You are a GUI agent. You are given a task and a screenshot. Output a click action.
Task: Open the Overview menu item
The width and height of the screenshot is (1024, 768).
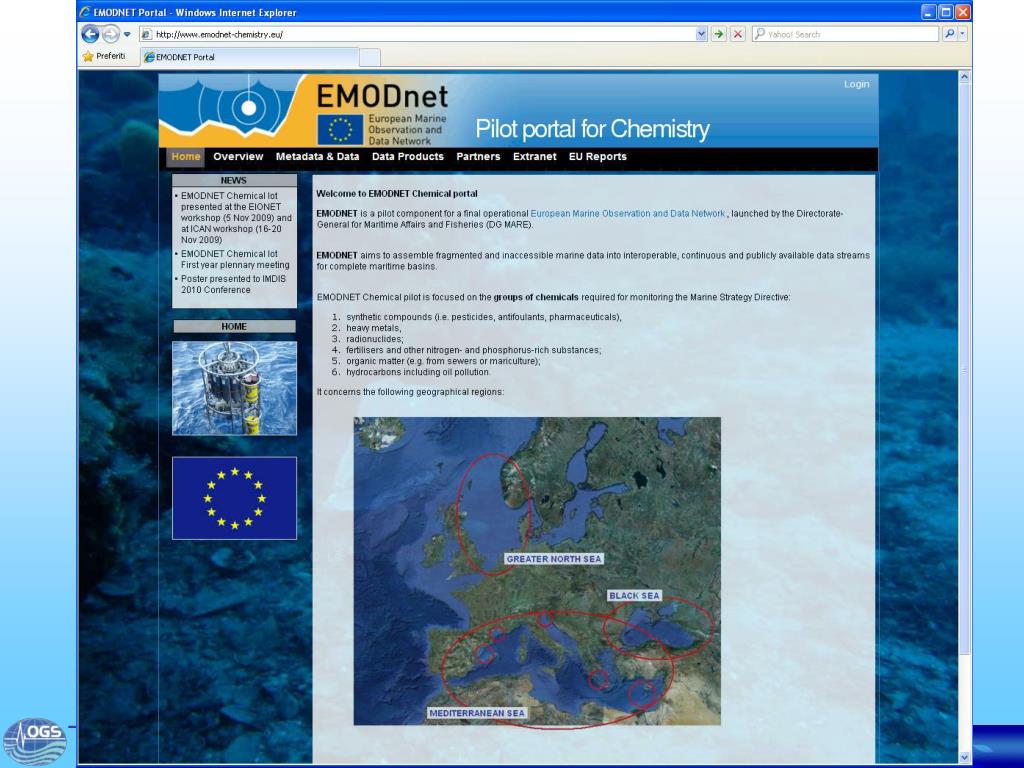pyautogui.click(x=238, y=157)
